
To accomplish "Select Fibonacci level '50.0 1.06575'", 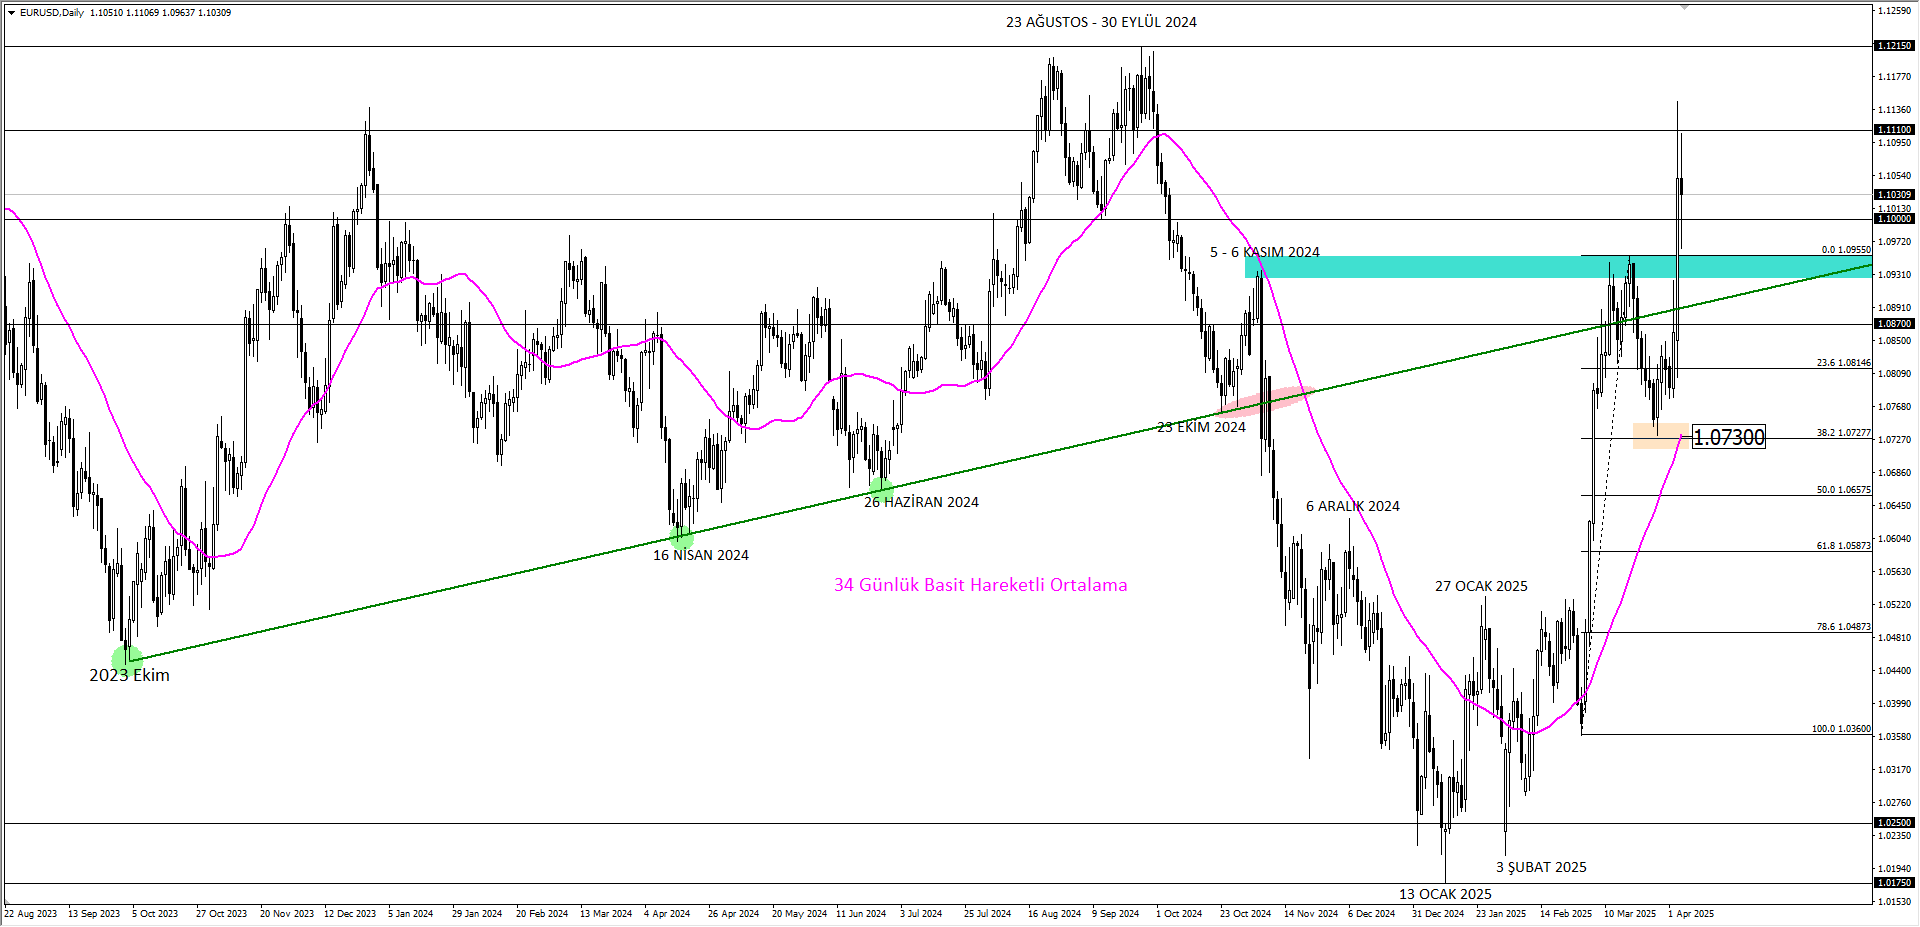I will coord(1843,490).
